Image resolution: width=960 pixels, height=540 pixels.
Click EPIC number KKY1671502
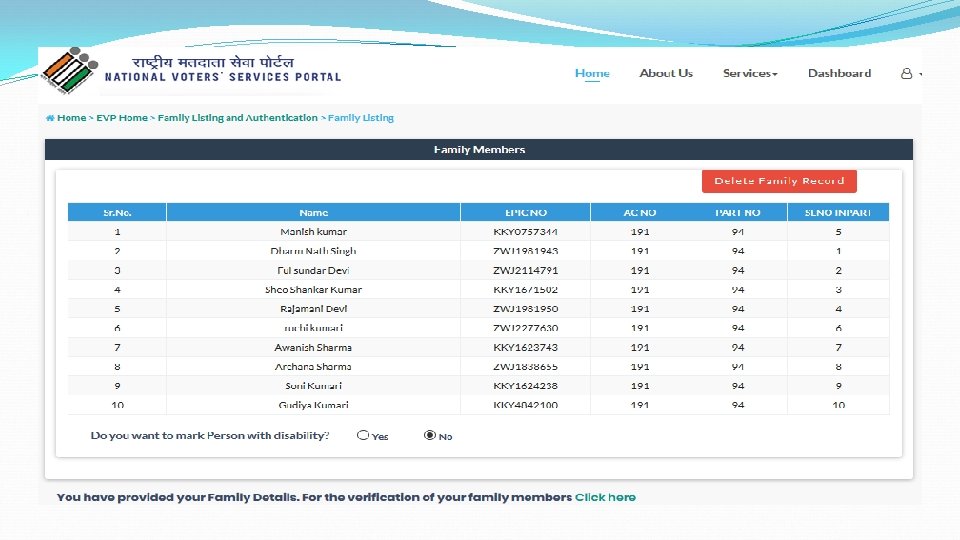[x=525, y=290]
